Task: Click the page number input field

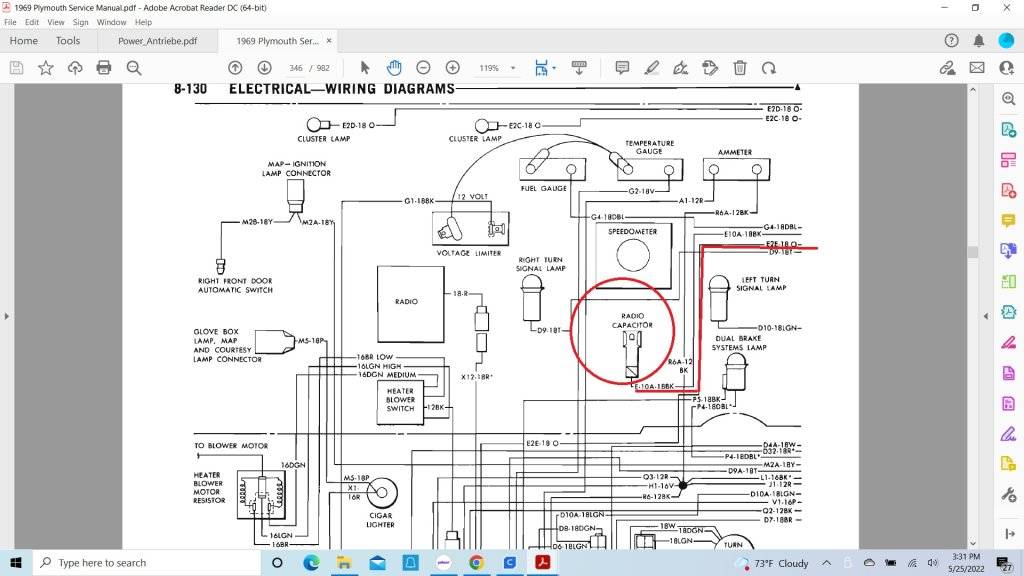Action: [295, 68]
